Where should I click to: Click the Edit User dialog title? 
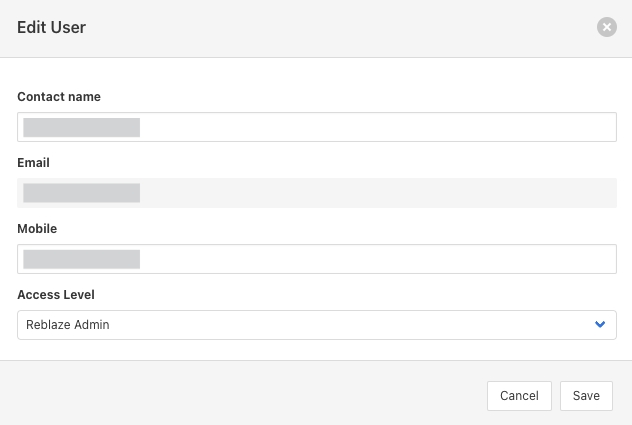click(x=52, y=28)
